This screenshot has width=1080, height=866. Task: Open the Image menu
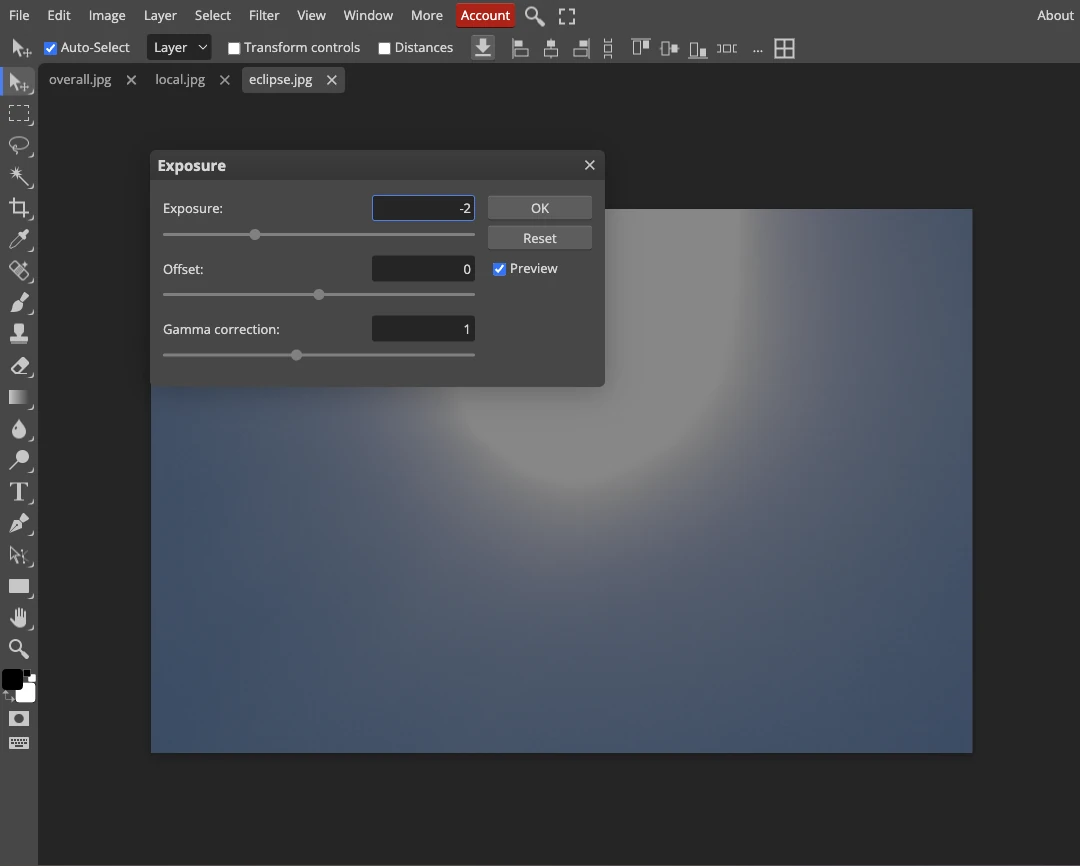pos(107,15)
